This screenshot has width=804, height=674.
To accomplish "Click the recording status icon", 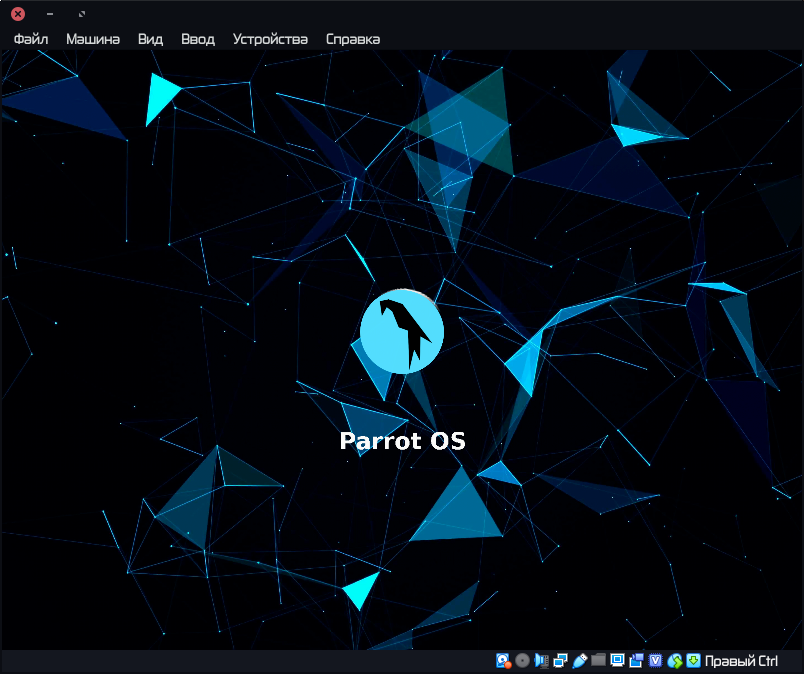I will (636, 661).
